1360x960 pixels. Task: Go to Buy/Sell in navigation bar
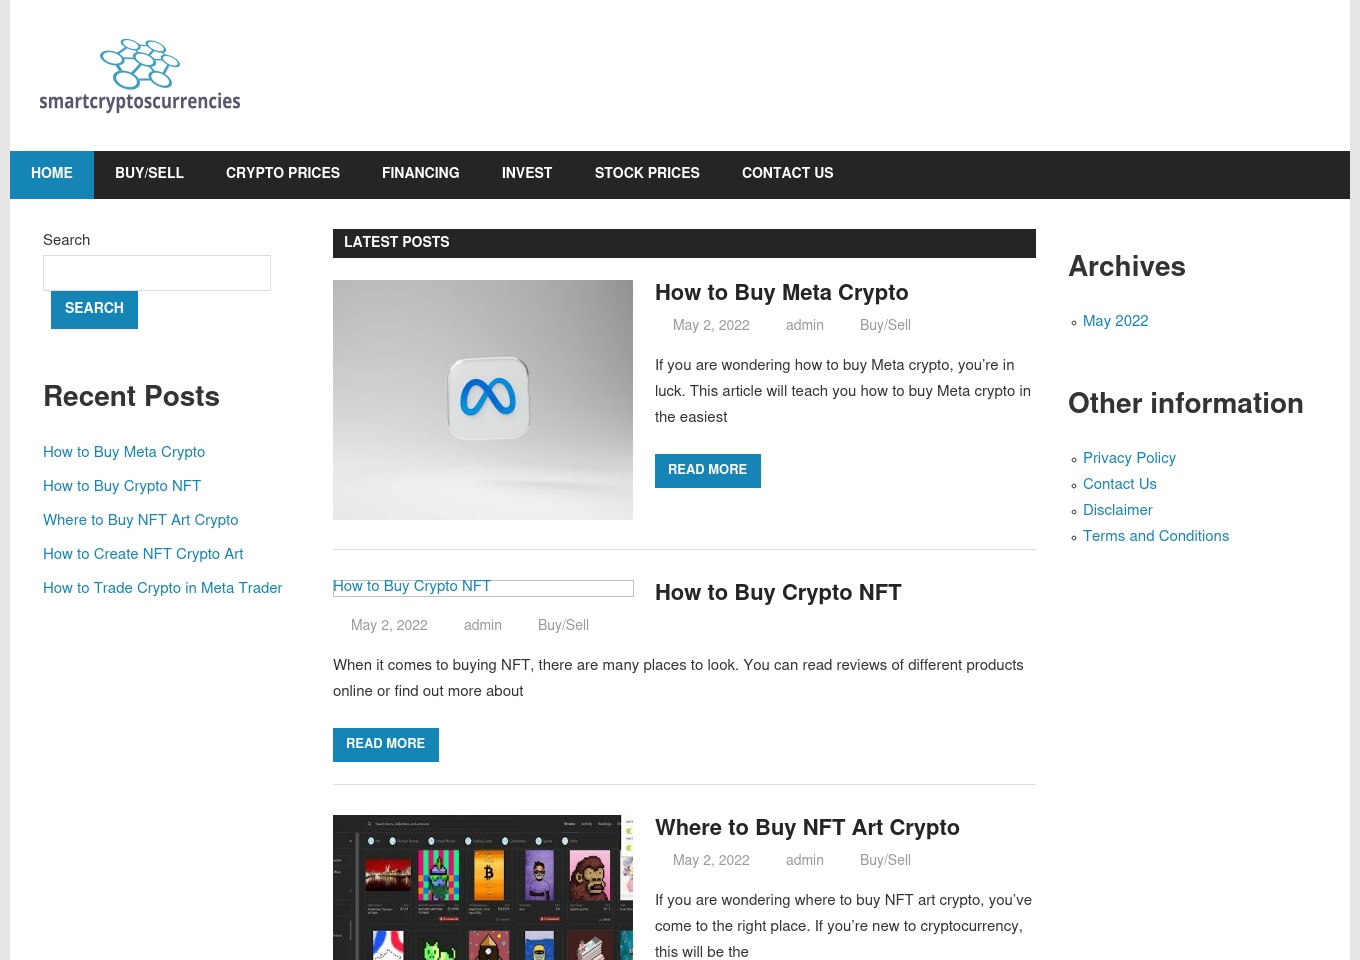click(x=149, y=174)
